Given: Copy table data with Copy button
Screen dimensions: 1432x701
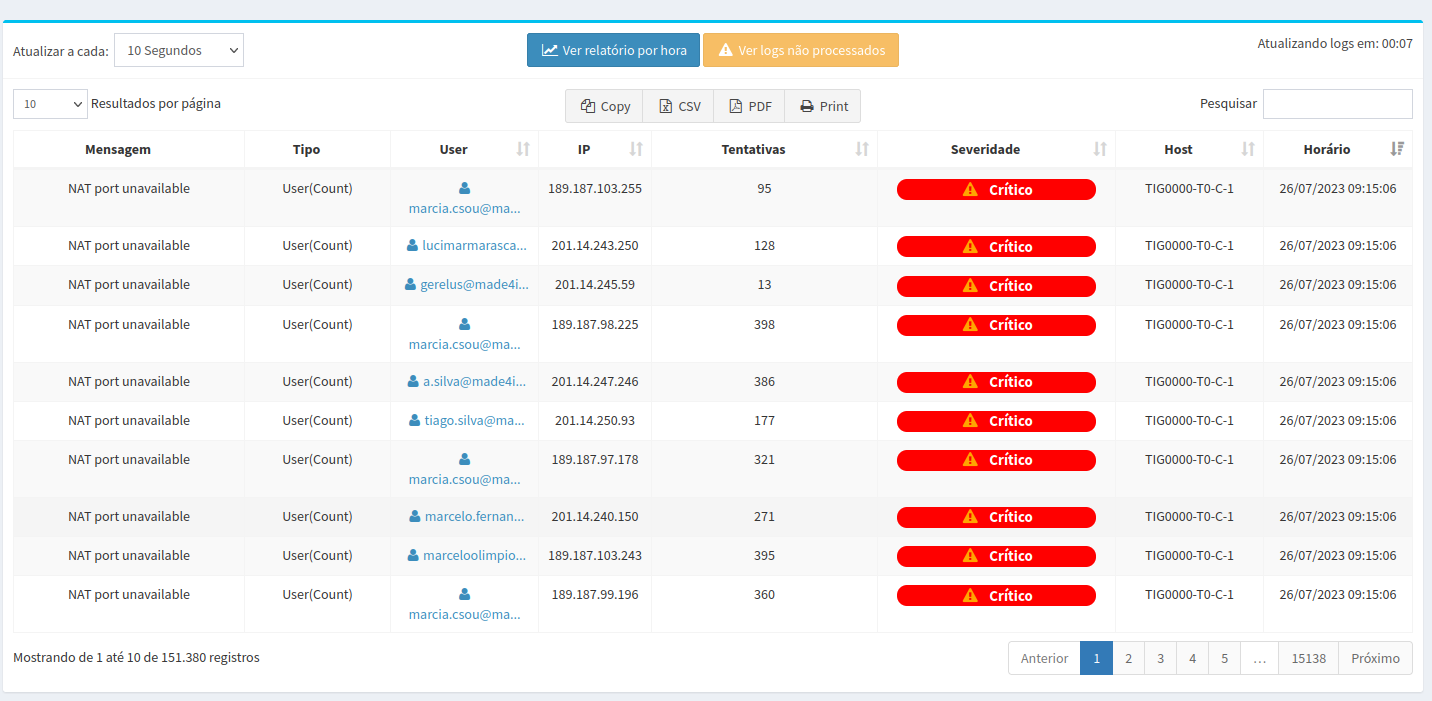Looking at the screenshot, I should [x=605, y=106].
